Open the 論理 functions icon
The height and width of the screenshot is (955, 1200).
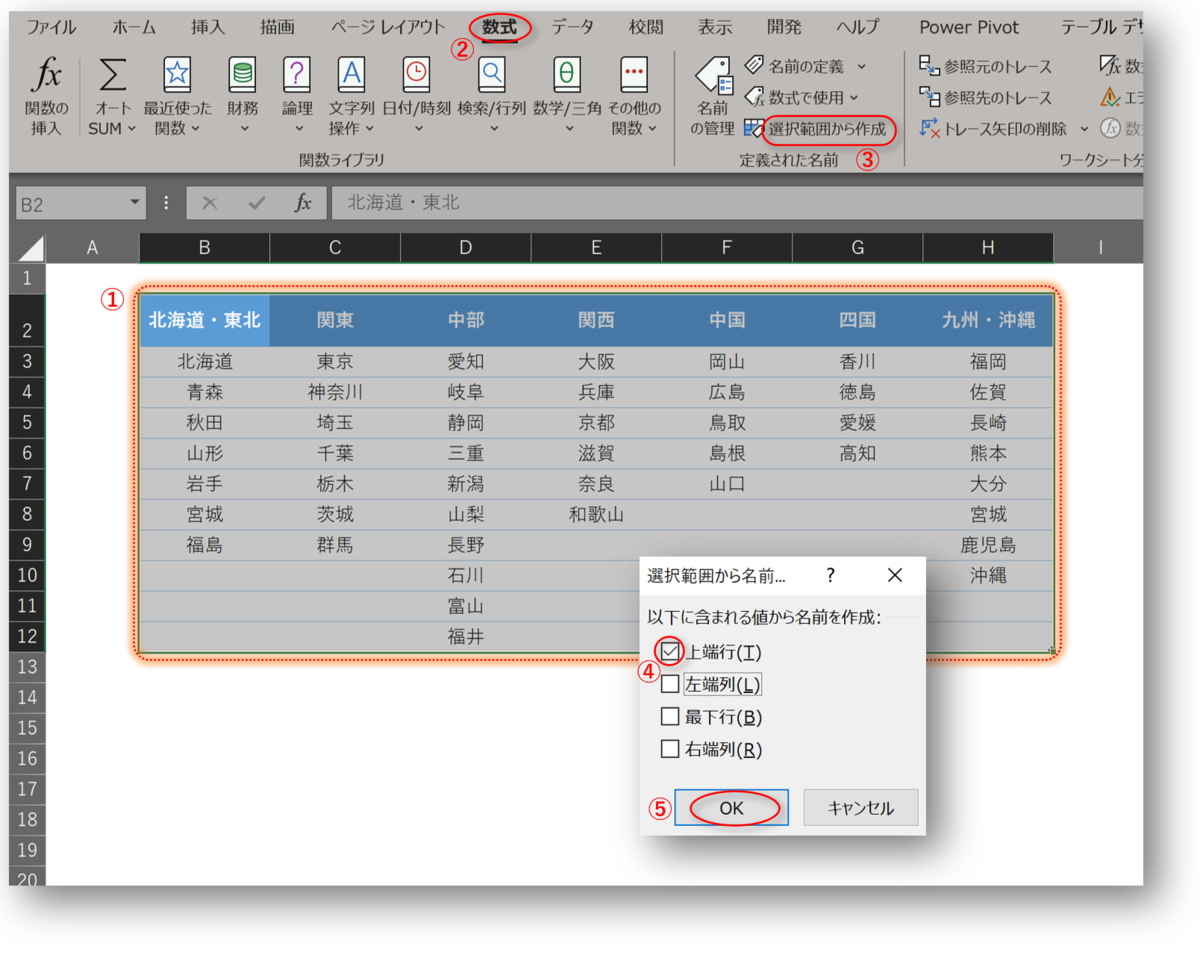(297, 75)
